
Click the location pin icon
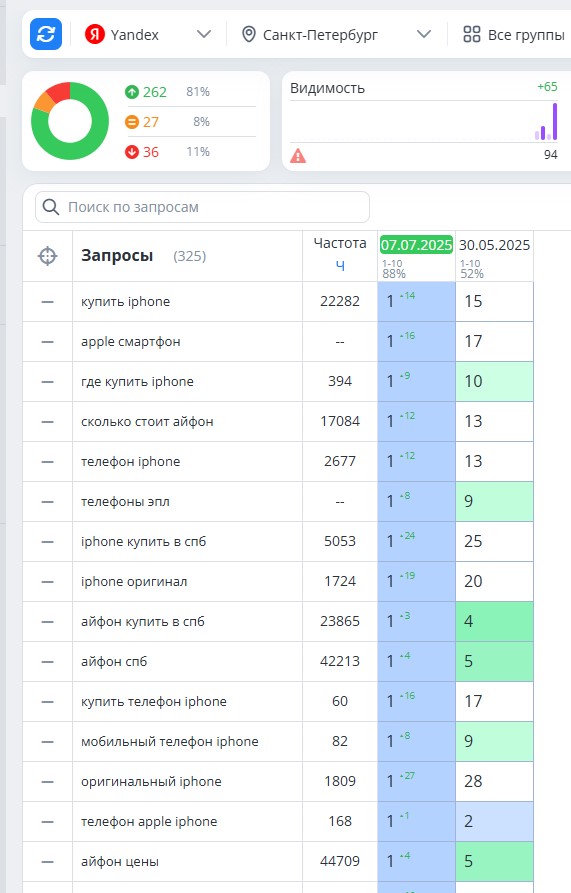[248, 34]
